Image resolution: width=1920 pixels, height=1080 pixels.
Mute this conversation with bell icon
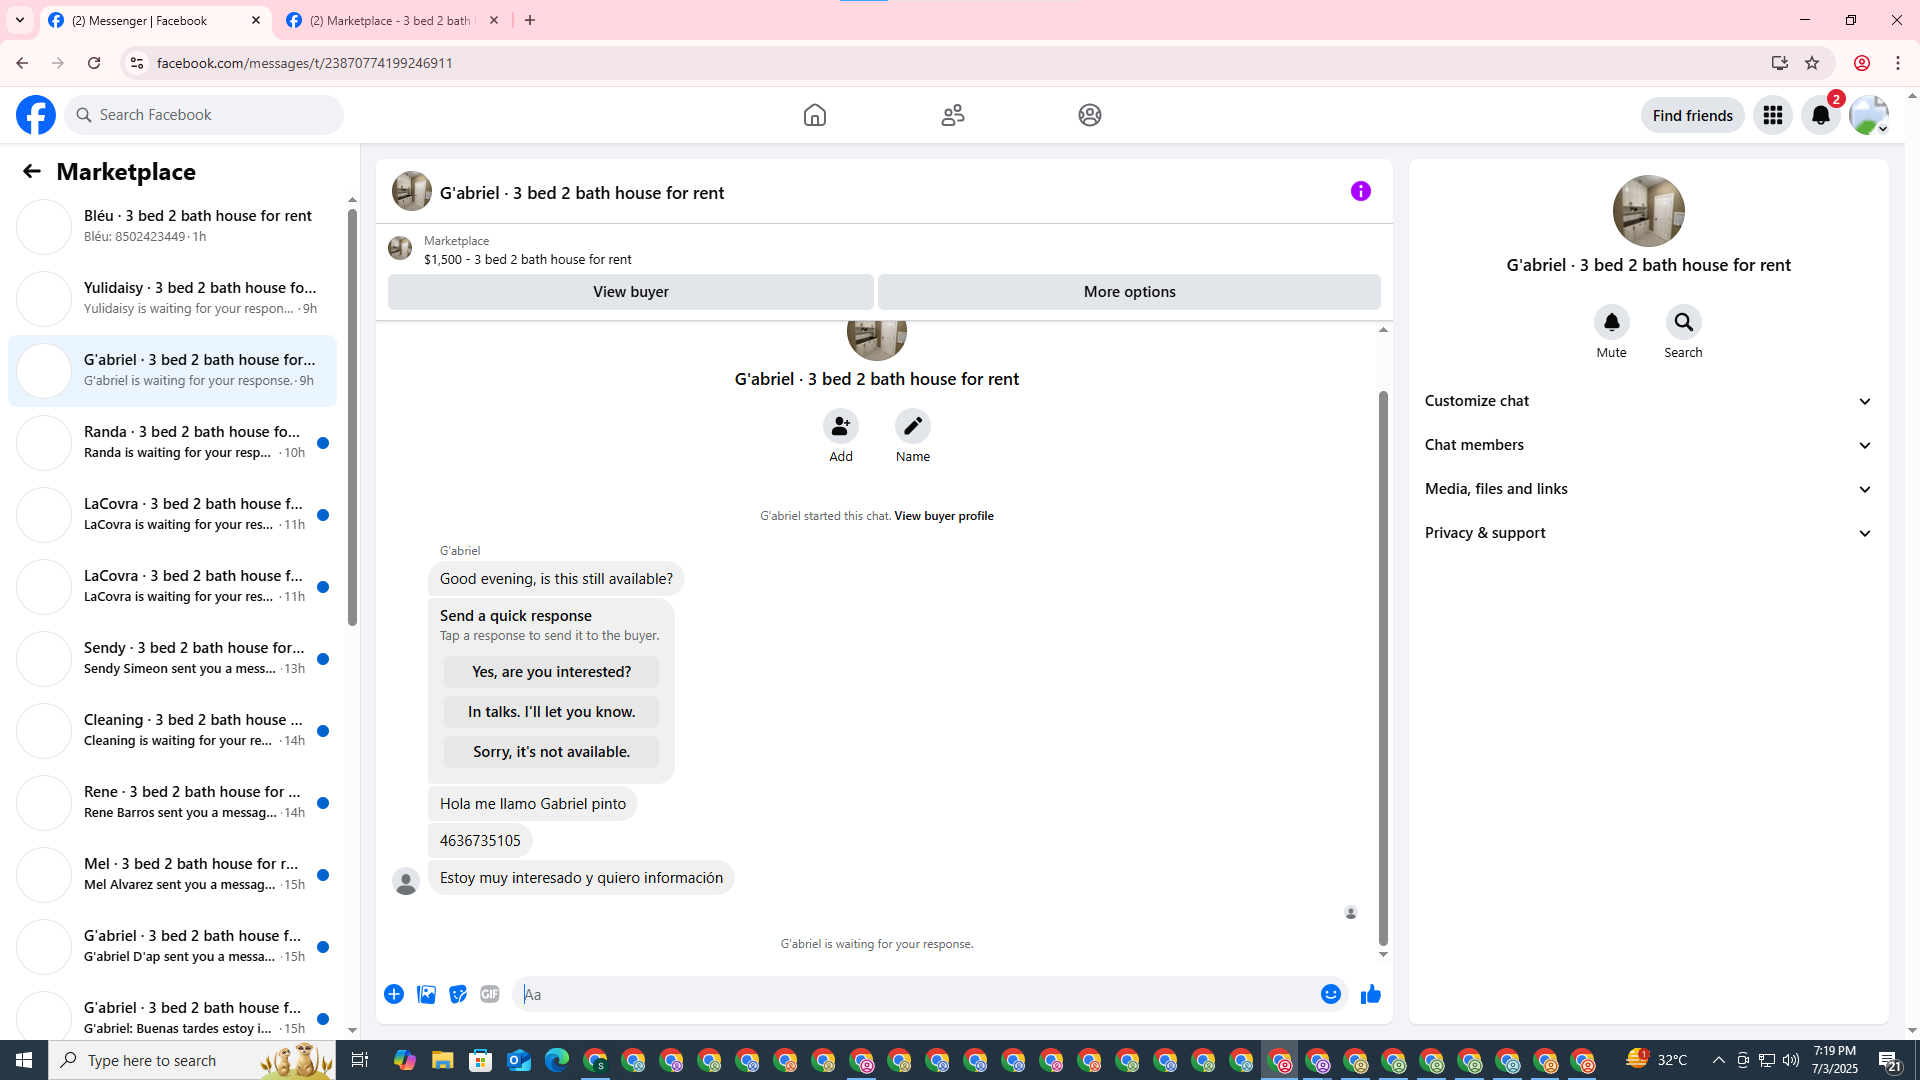[x=1611, y=323]
